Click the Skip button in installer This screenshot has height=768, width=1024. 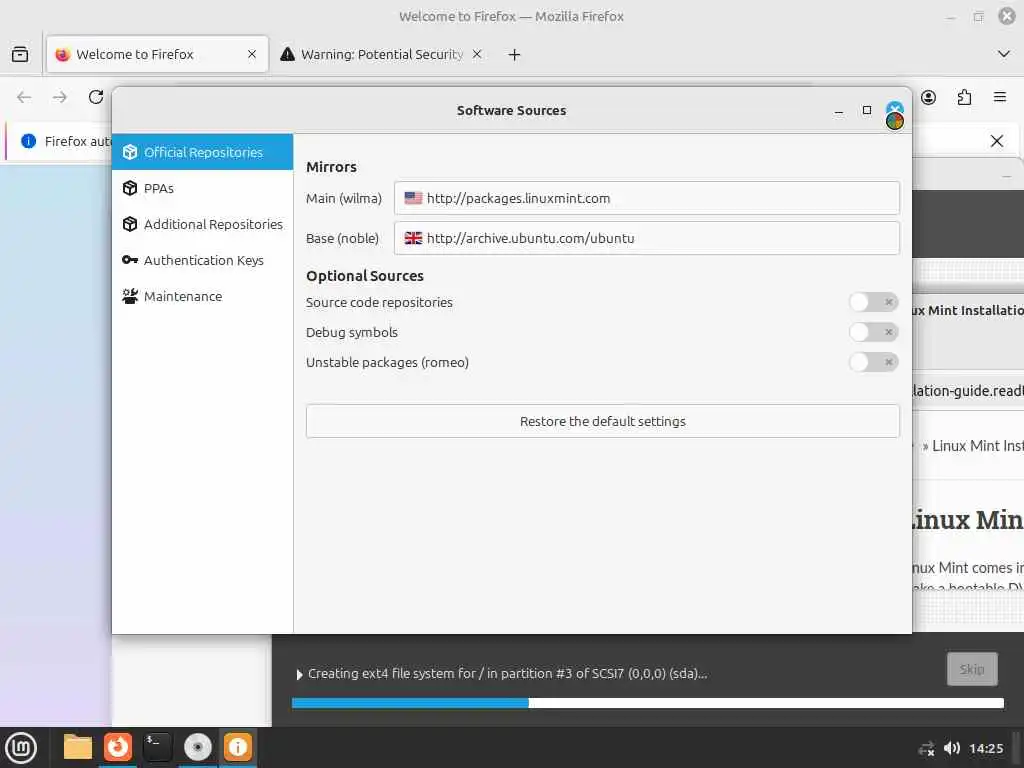point(972,669)
